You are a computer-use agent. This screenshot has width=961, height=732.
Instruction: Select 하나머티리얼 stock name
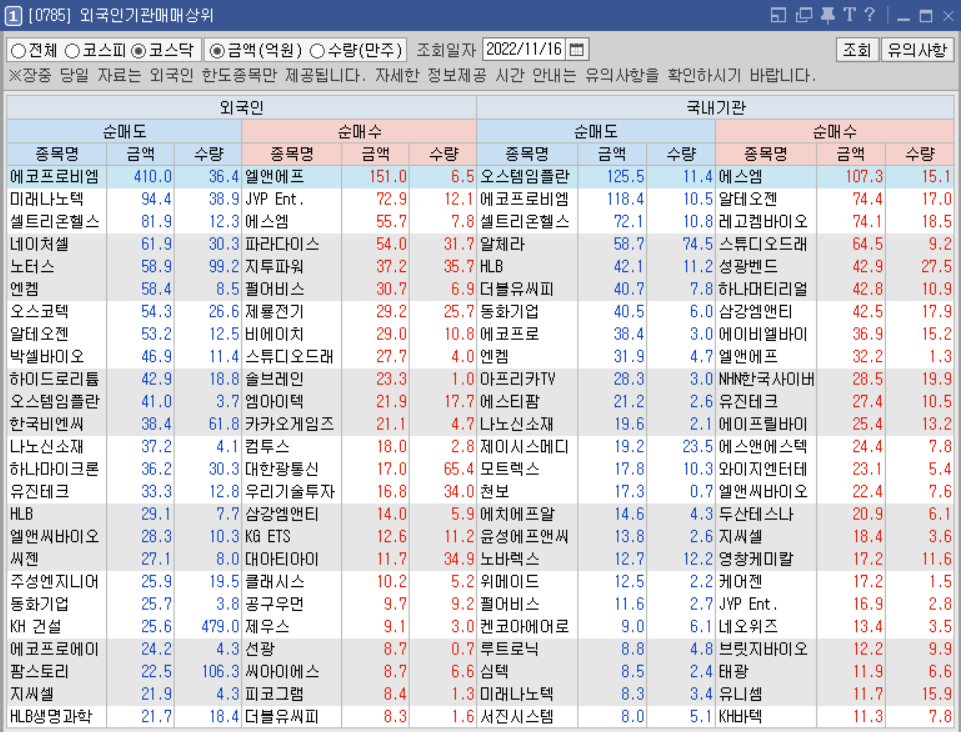(764, 289)
